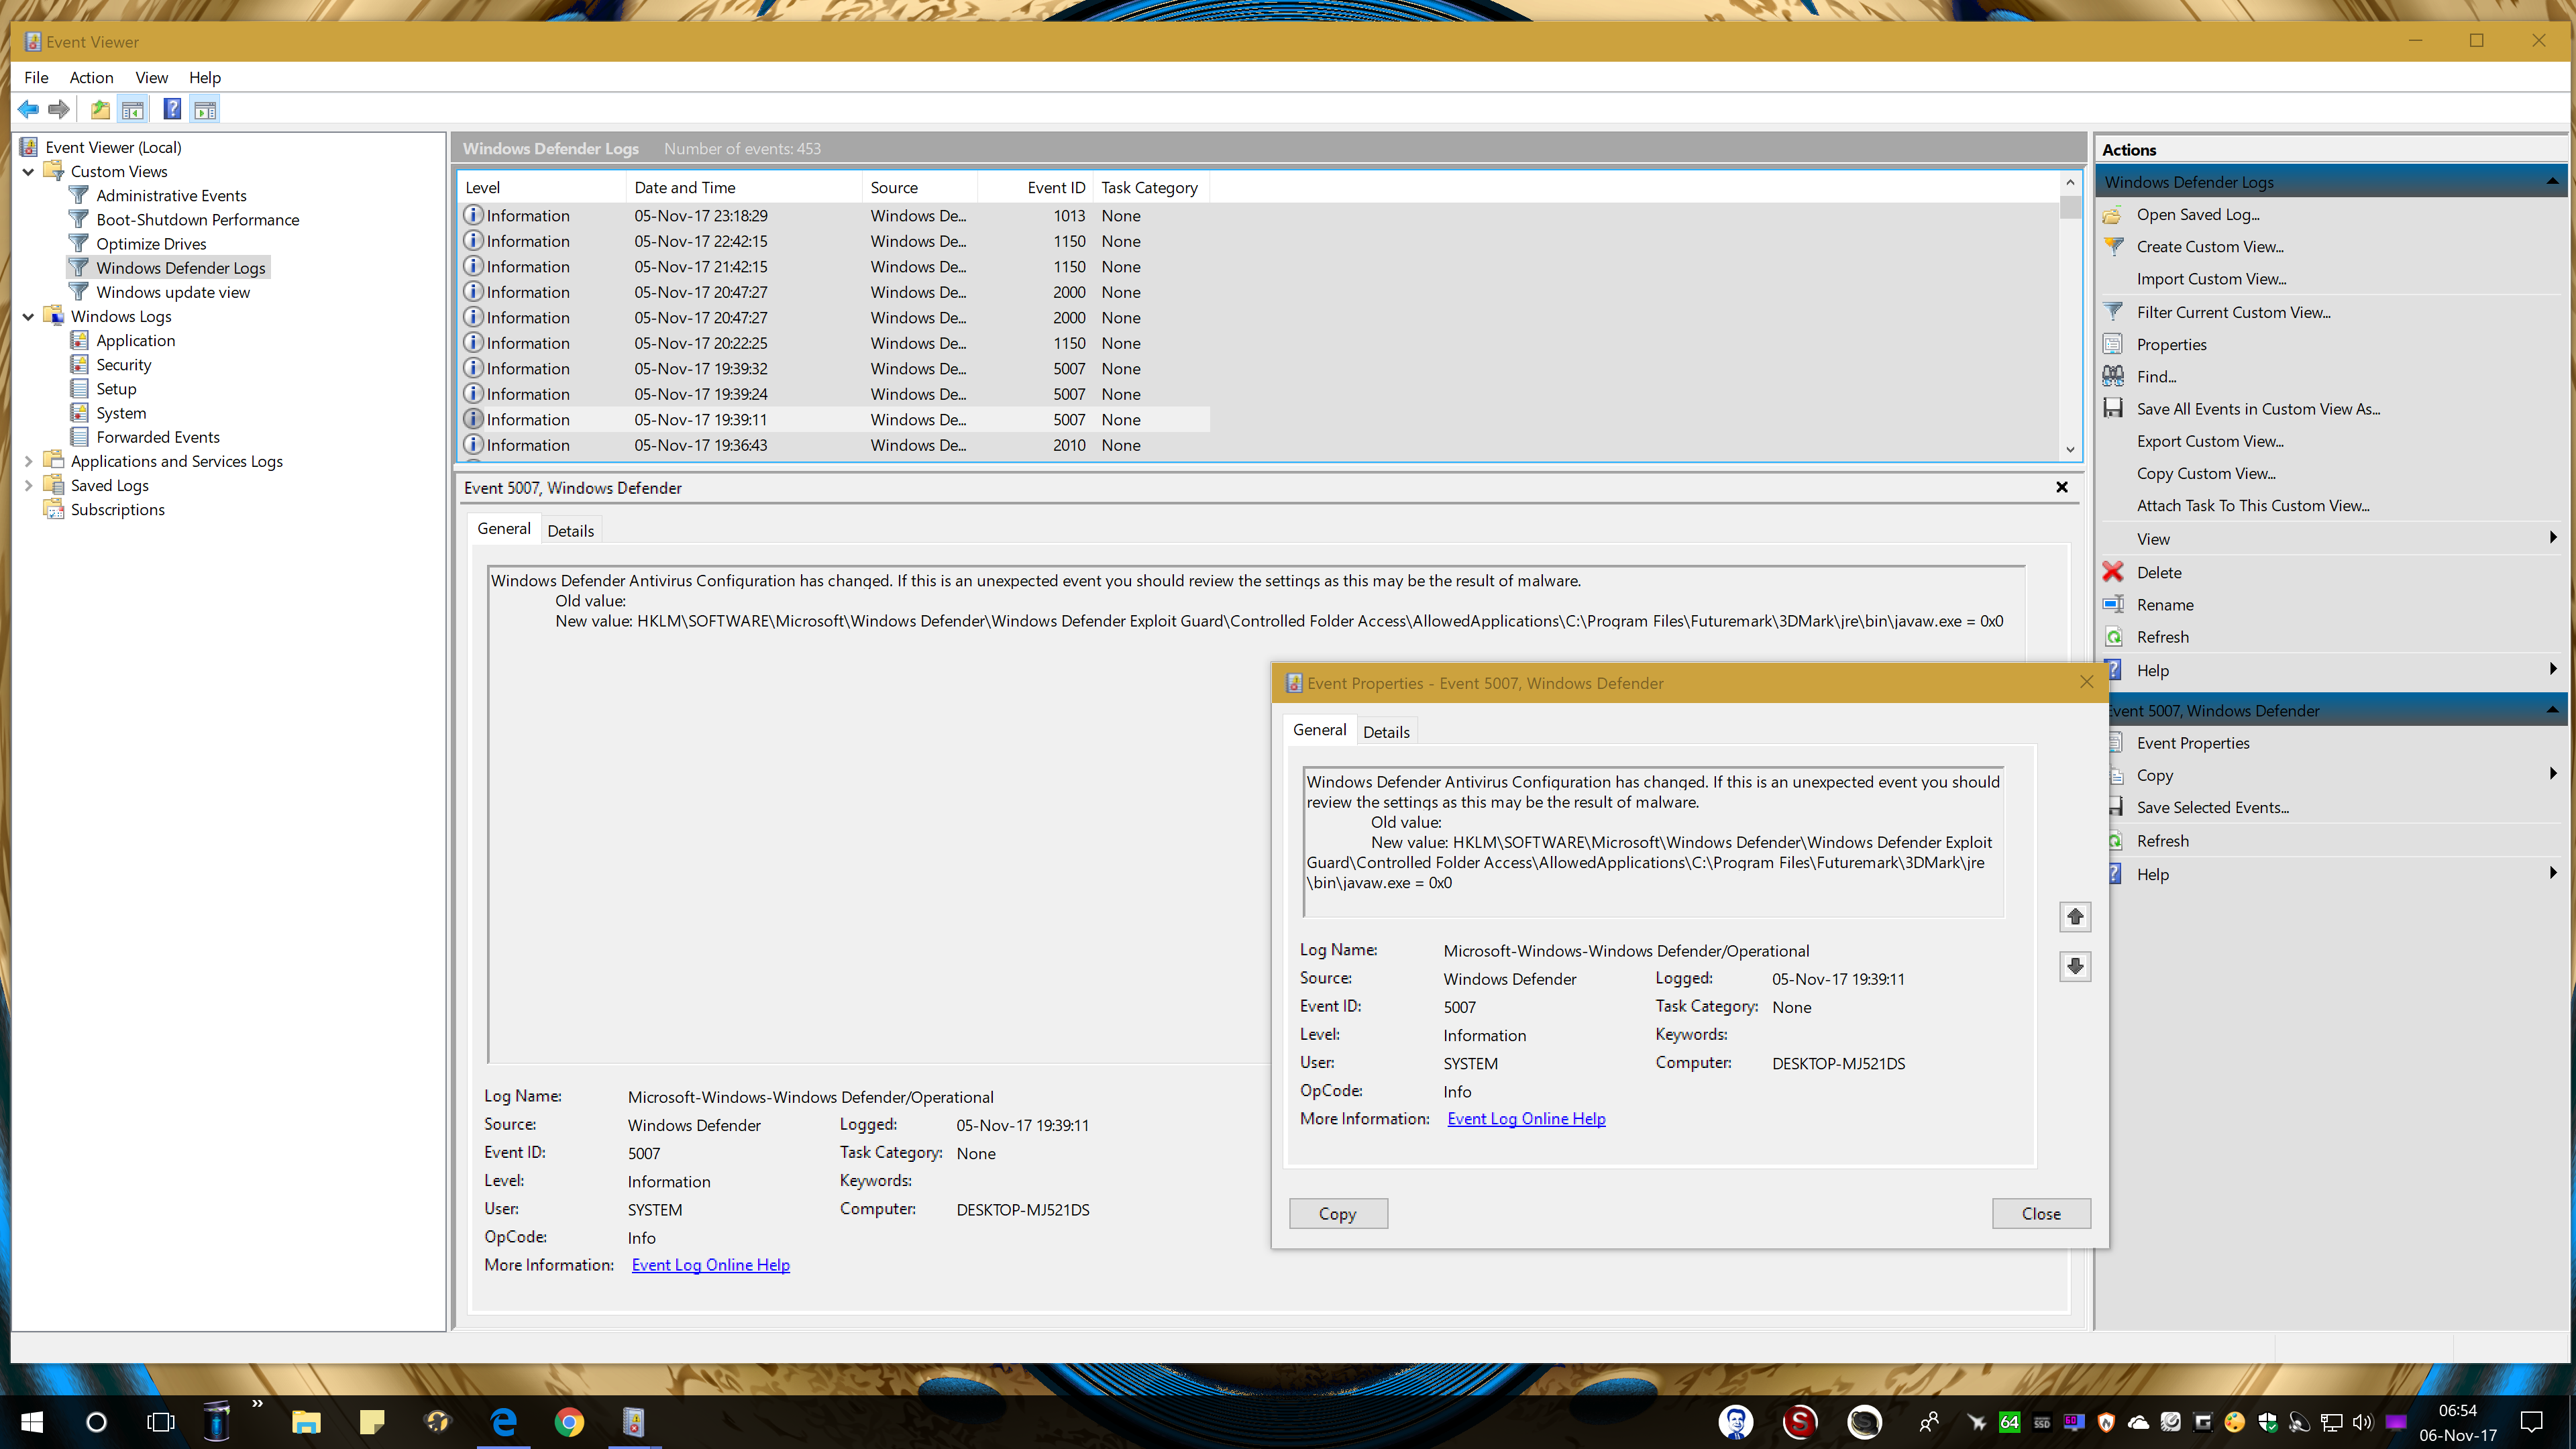Sort by Date and Time column header
This screenshot has width=2576, height=1449.
point(743,187)
